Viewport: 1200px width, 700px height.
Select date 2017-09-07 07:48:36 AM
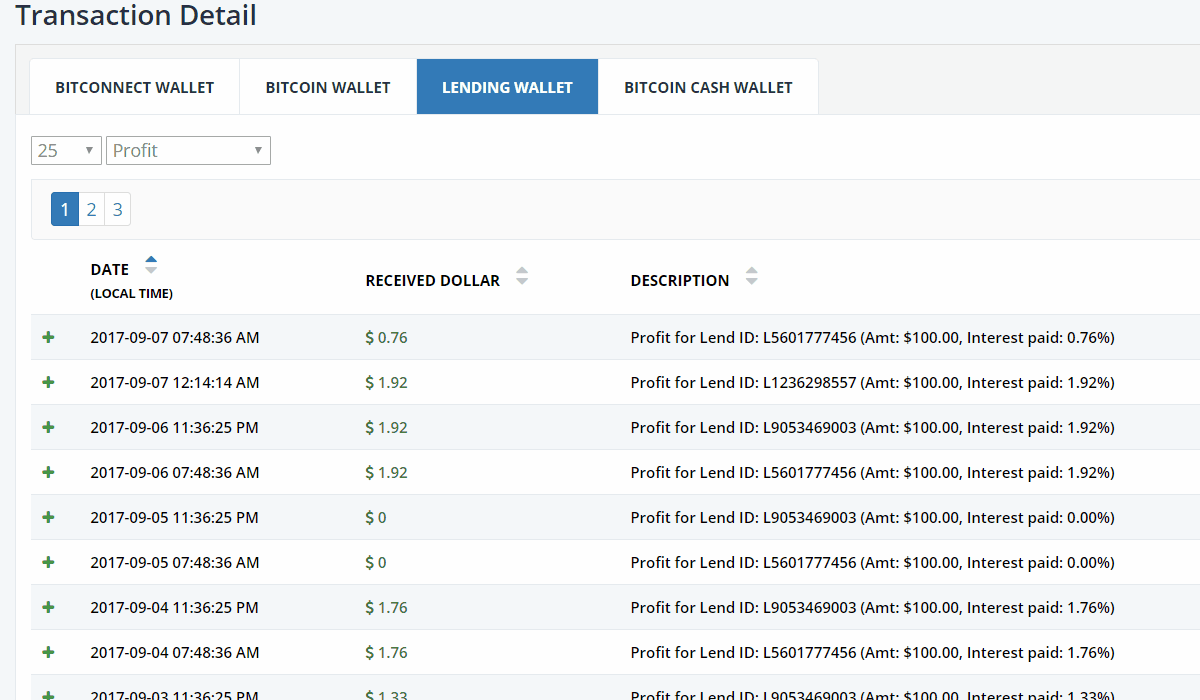click(175, 338)
